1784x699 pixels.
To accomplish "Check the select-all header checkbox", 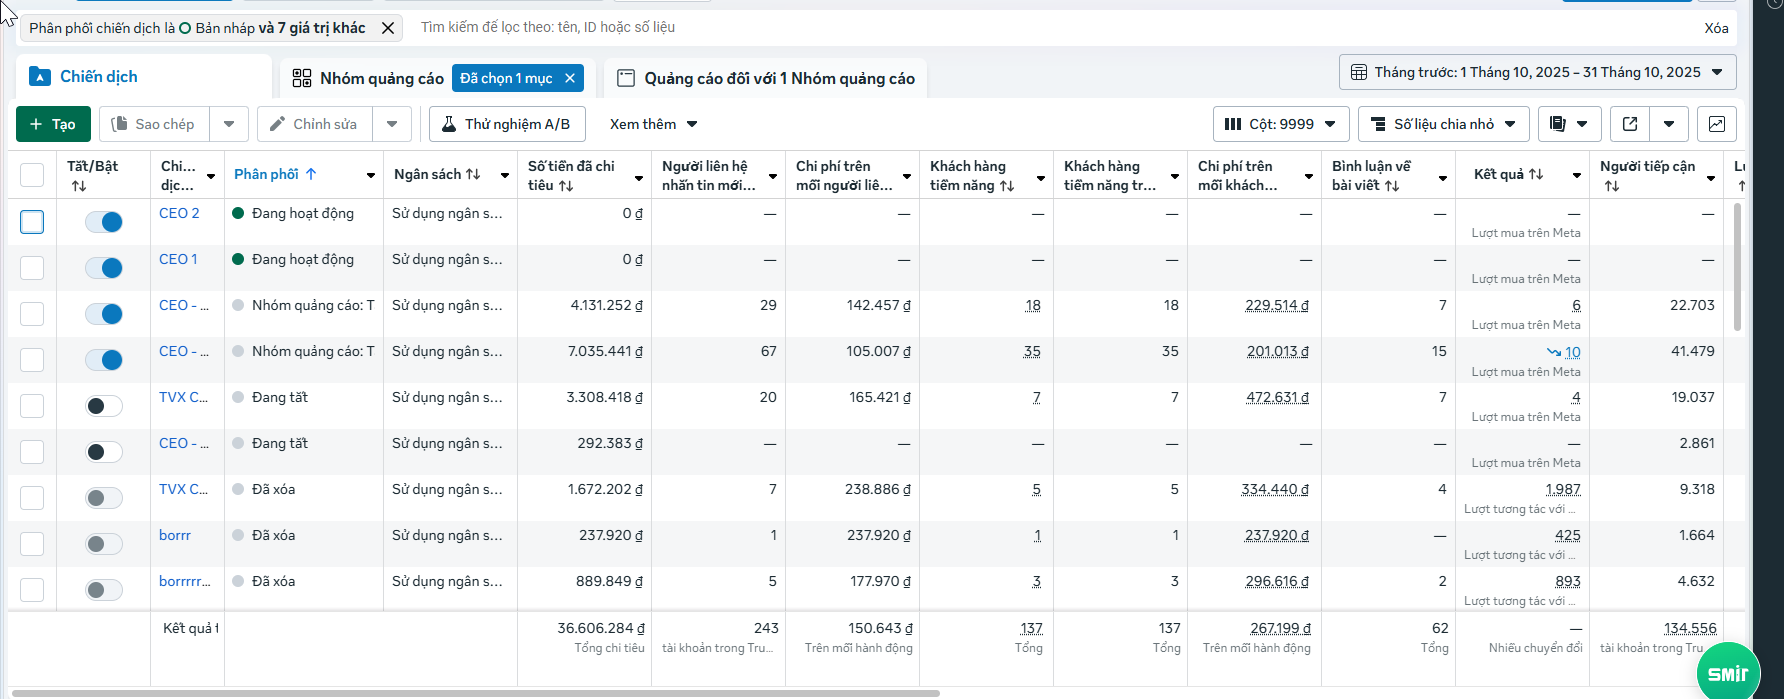I will [32, 175].
